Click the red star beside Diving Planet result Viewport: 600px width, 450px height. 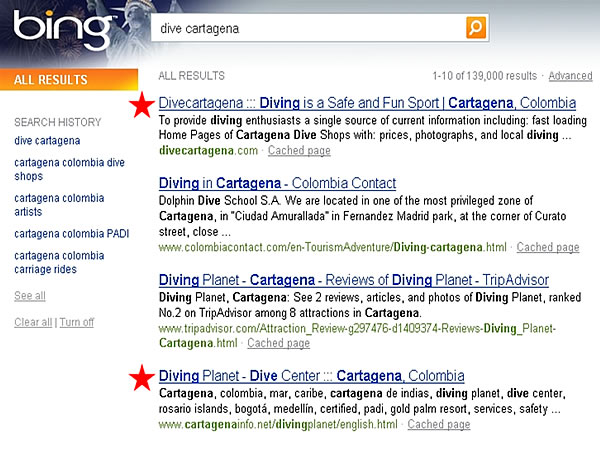pyautogui.click(x=143, y=377)
